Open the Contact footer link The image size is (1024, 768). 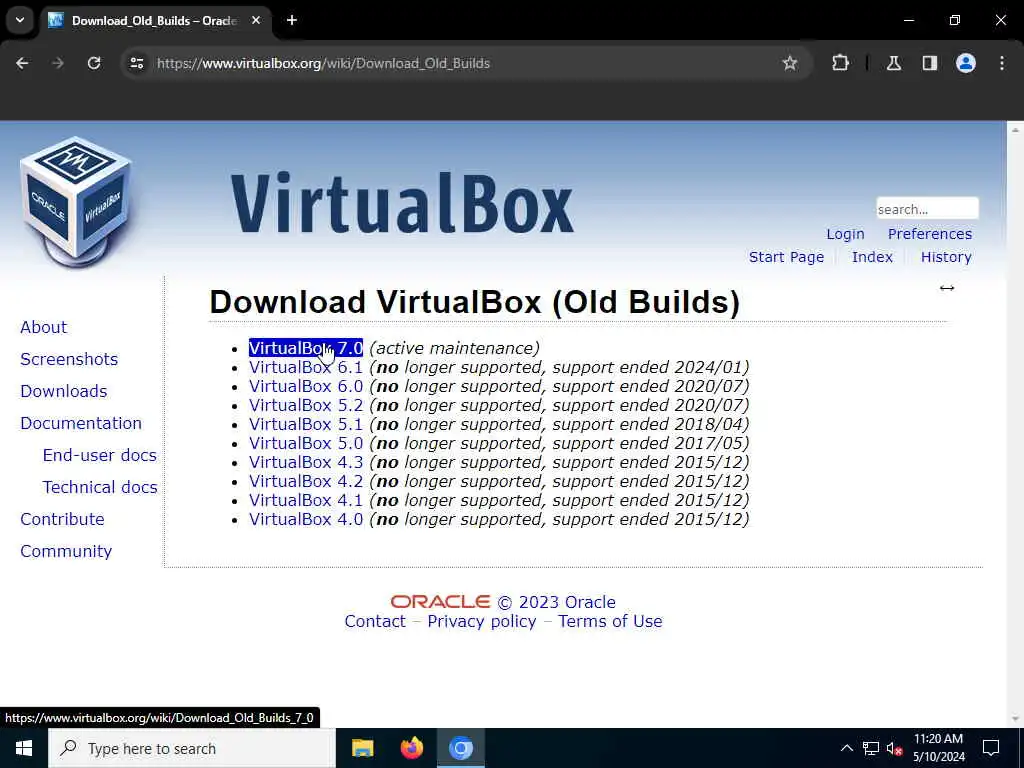pos(375,621)
